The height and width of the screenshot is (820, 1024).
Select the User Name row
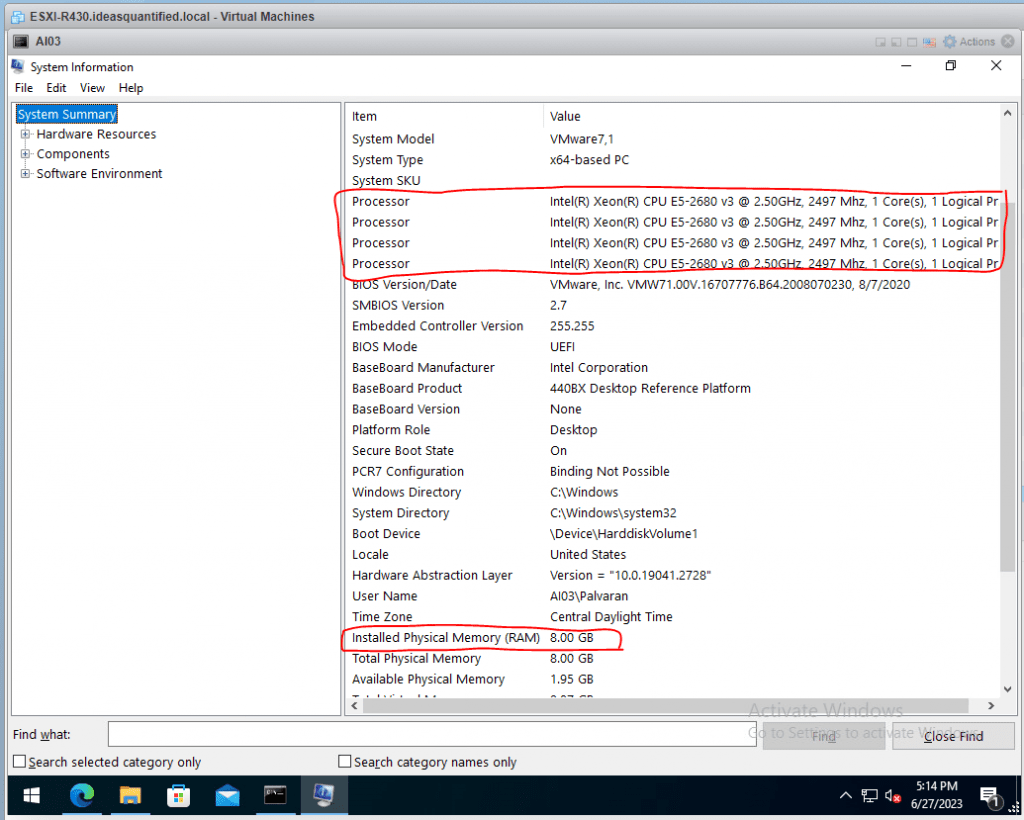(673, 596)
